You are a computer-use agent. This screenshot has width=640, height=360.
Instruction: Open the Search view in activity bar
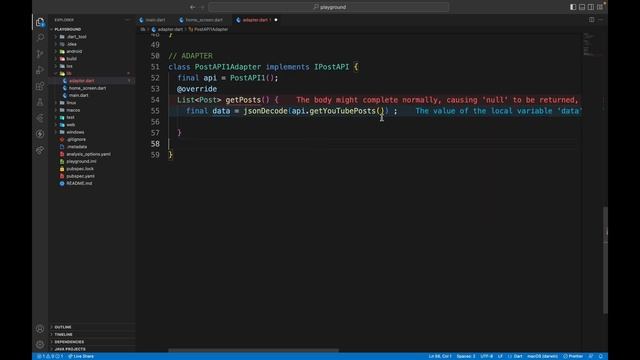pos(40,38)
